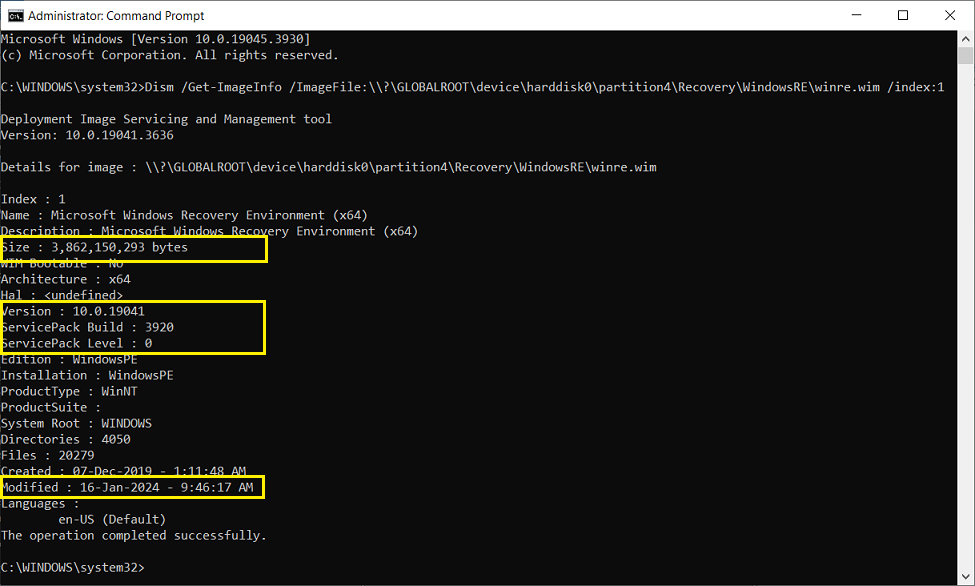Click the Directories : 4050 line

pos(66,439)
